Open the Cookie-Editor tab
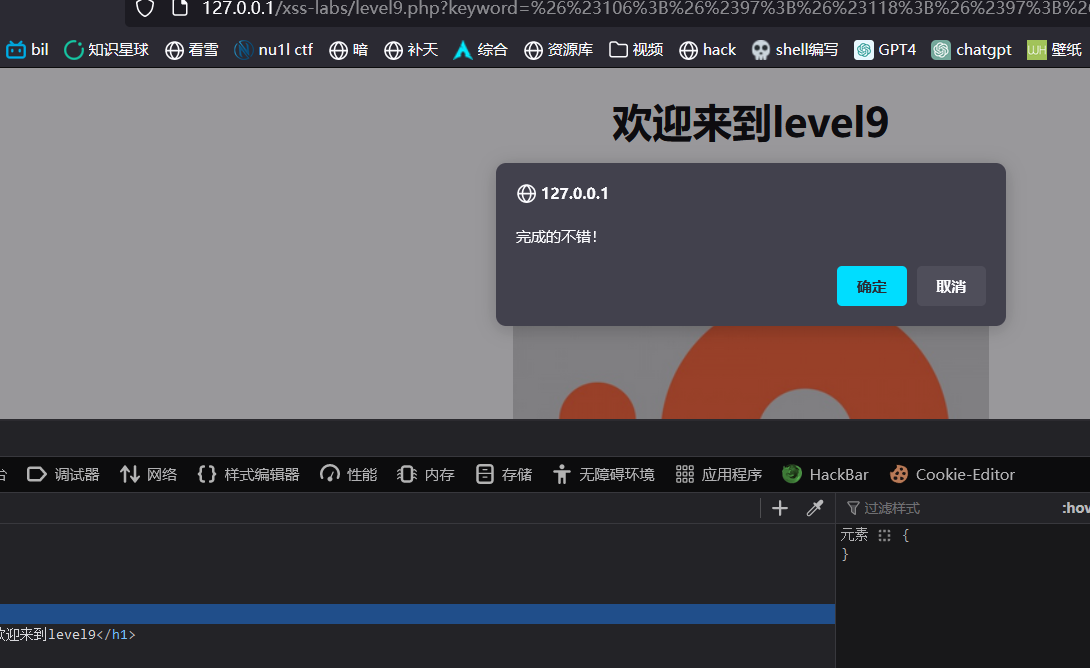Screen dimensions: 1090x668 click(x=952, y=474)
